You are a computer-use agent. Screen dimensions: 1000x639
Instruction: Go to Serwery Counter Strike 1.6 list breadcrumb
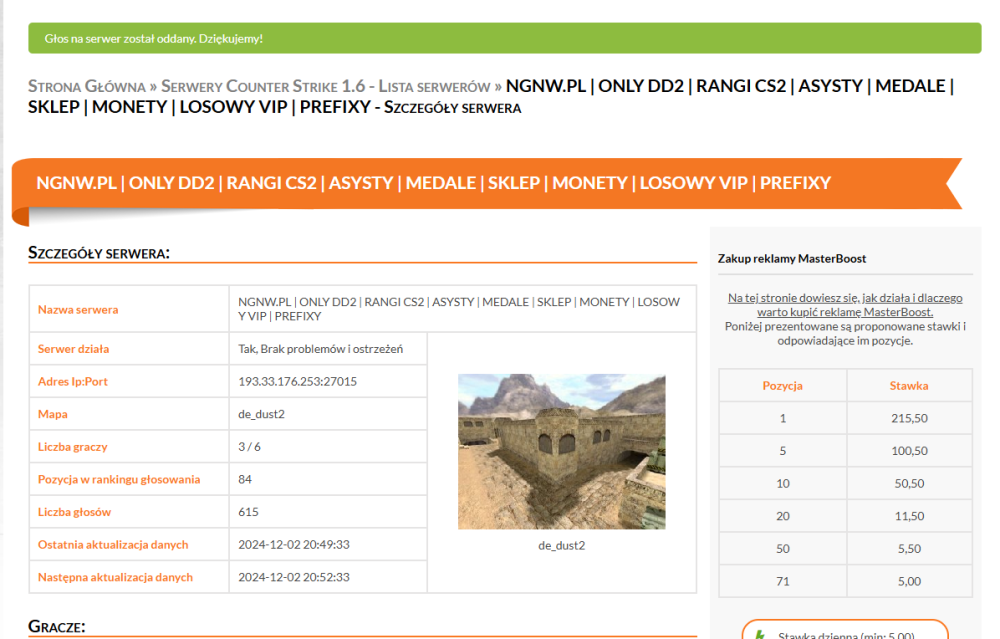coord(325,86)
